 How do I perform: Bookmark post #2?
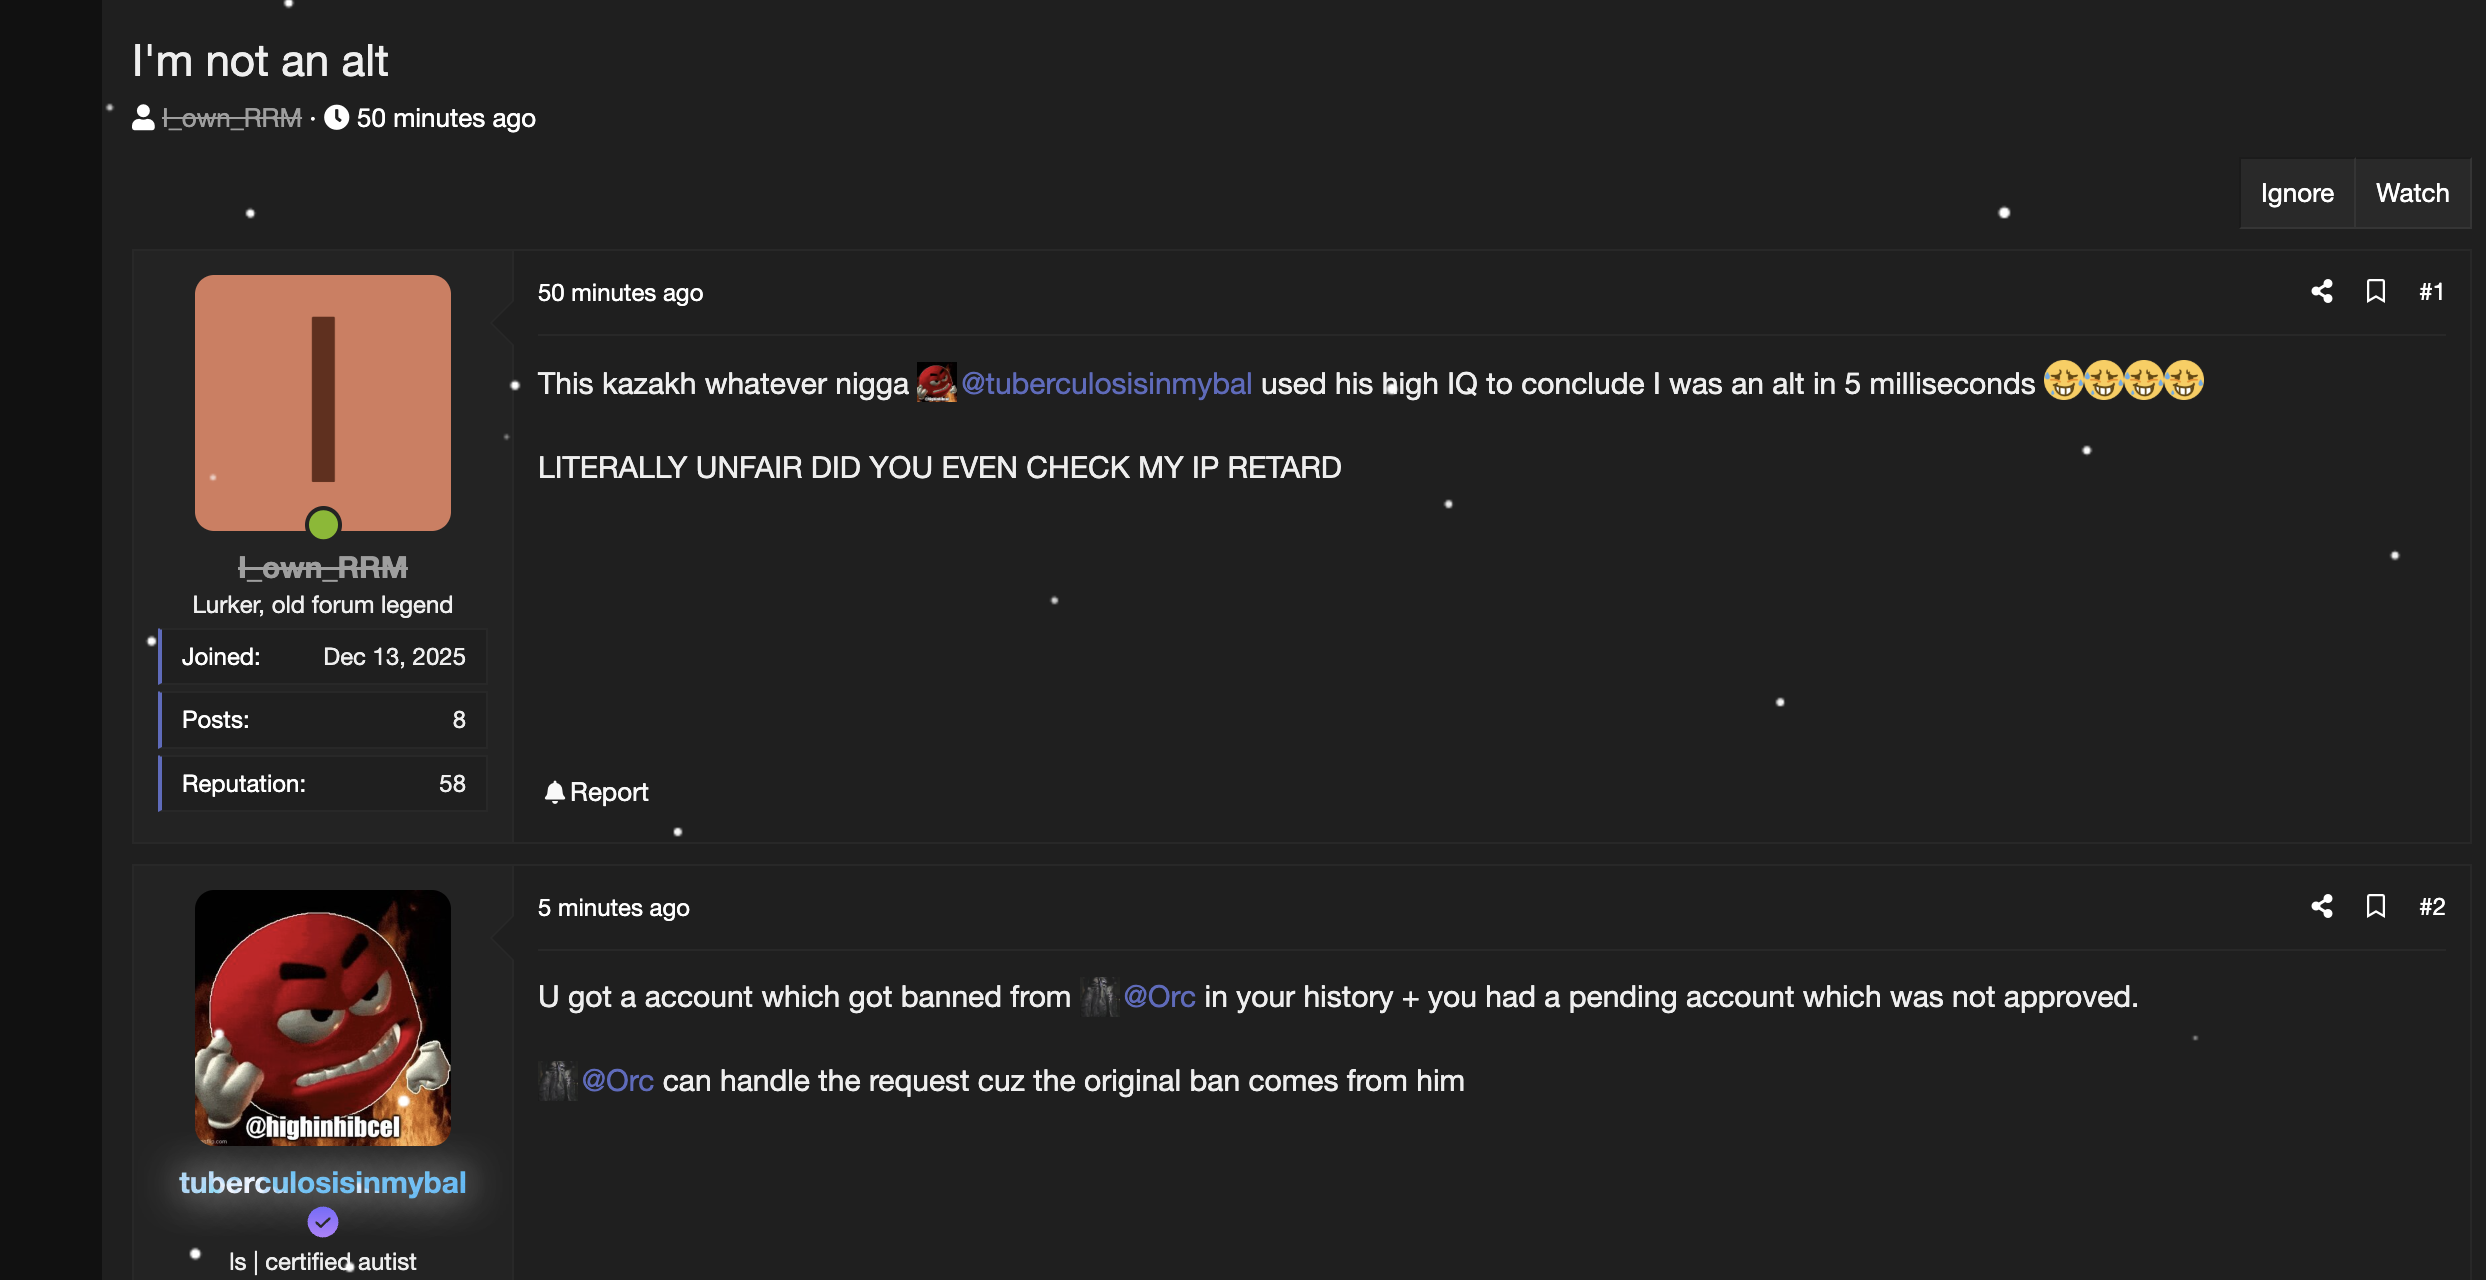[x=2376, y=907]
